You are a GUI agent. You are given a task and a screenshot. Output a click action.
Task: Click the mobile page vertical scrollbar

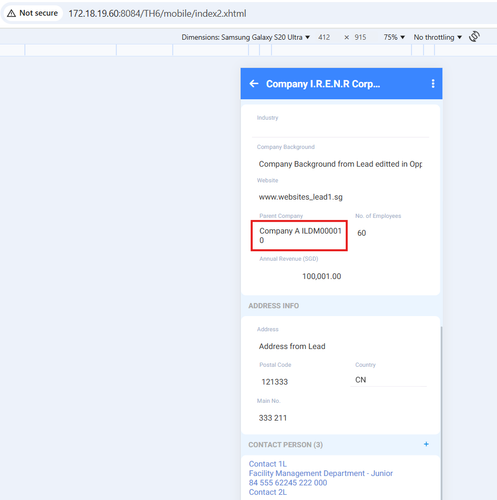point(441,413)
